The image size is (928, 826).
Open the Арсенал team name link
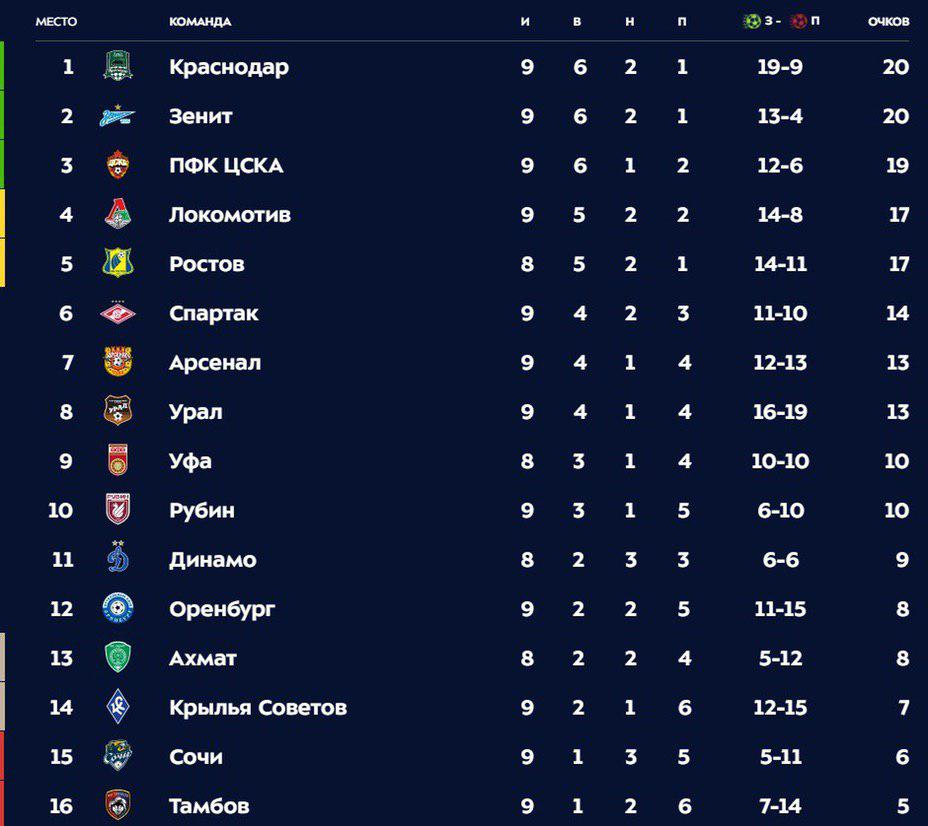tap(215, 362)
